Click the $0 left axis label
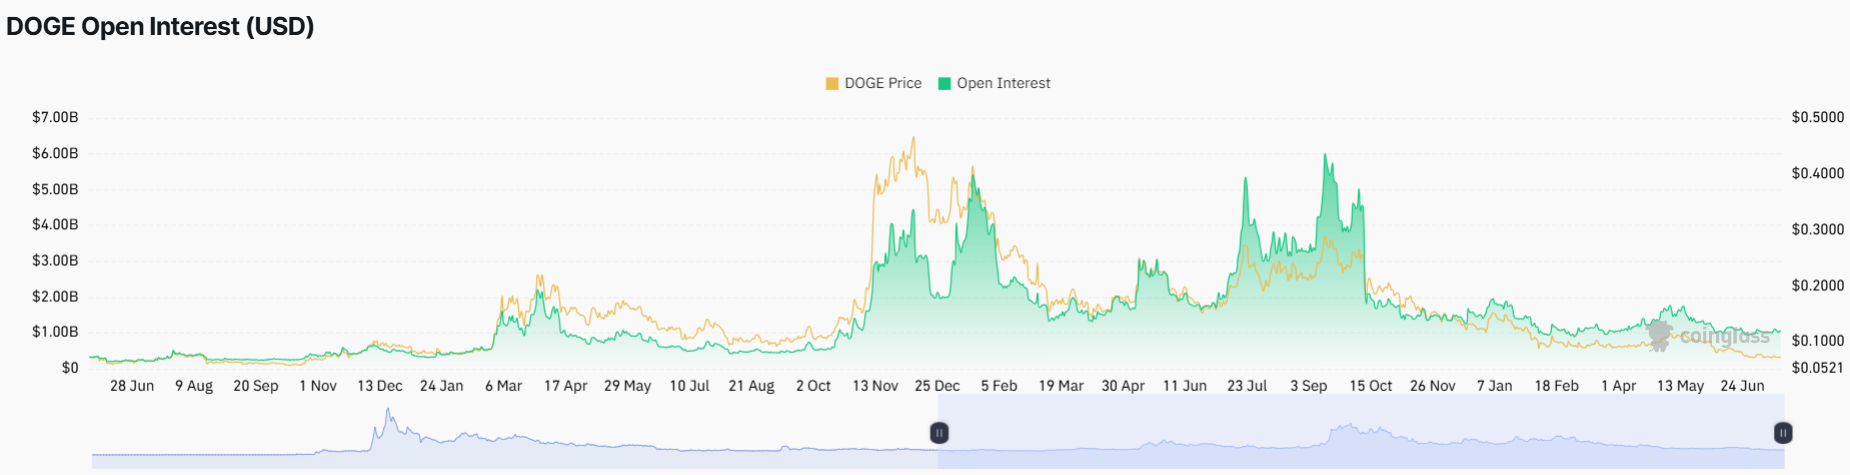 (x=70, y=367)
